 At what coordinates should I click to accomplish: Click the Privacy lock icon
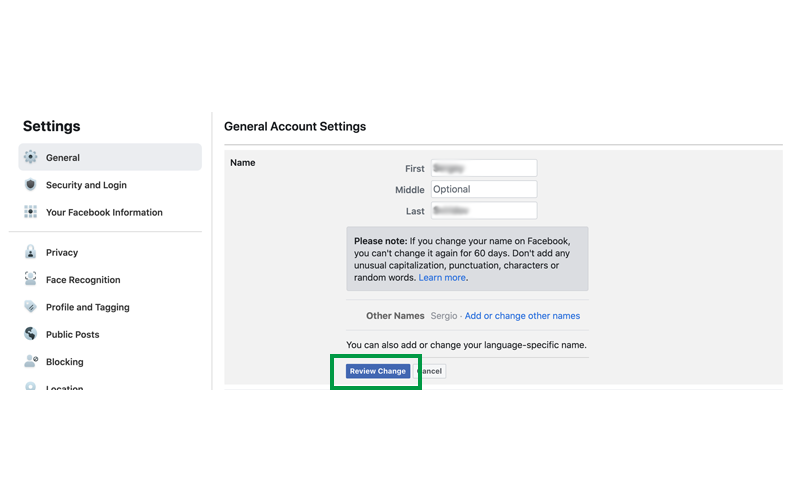(x=31, y=252)
